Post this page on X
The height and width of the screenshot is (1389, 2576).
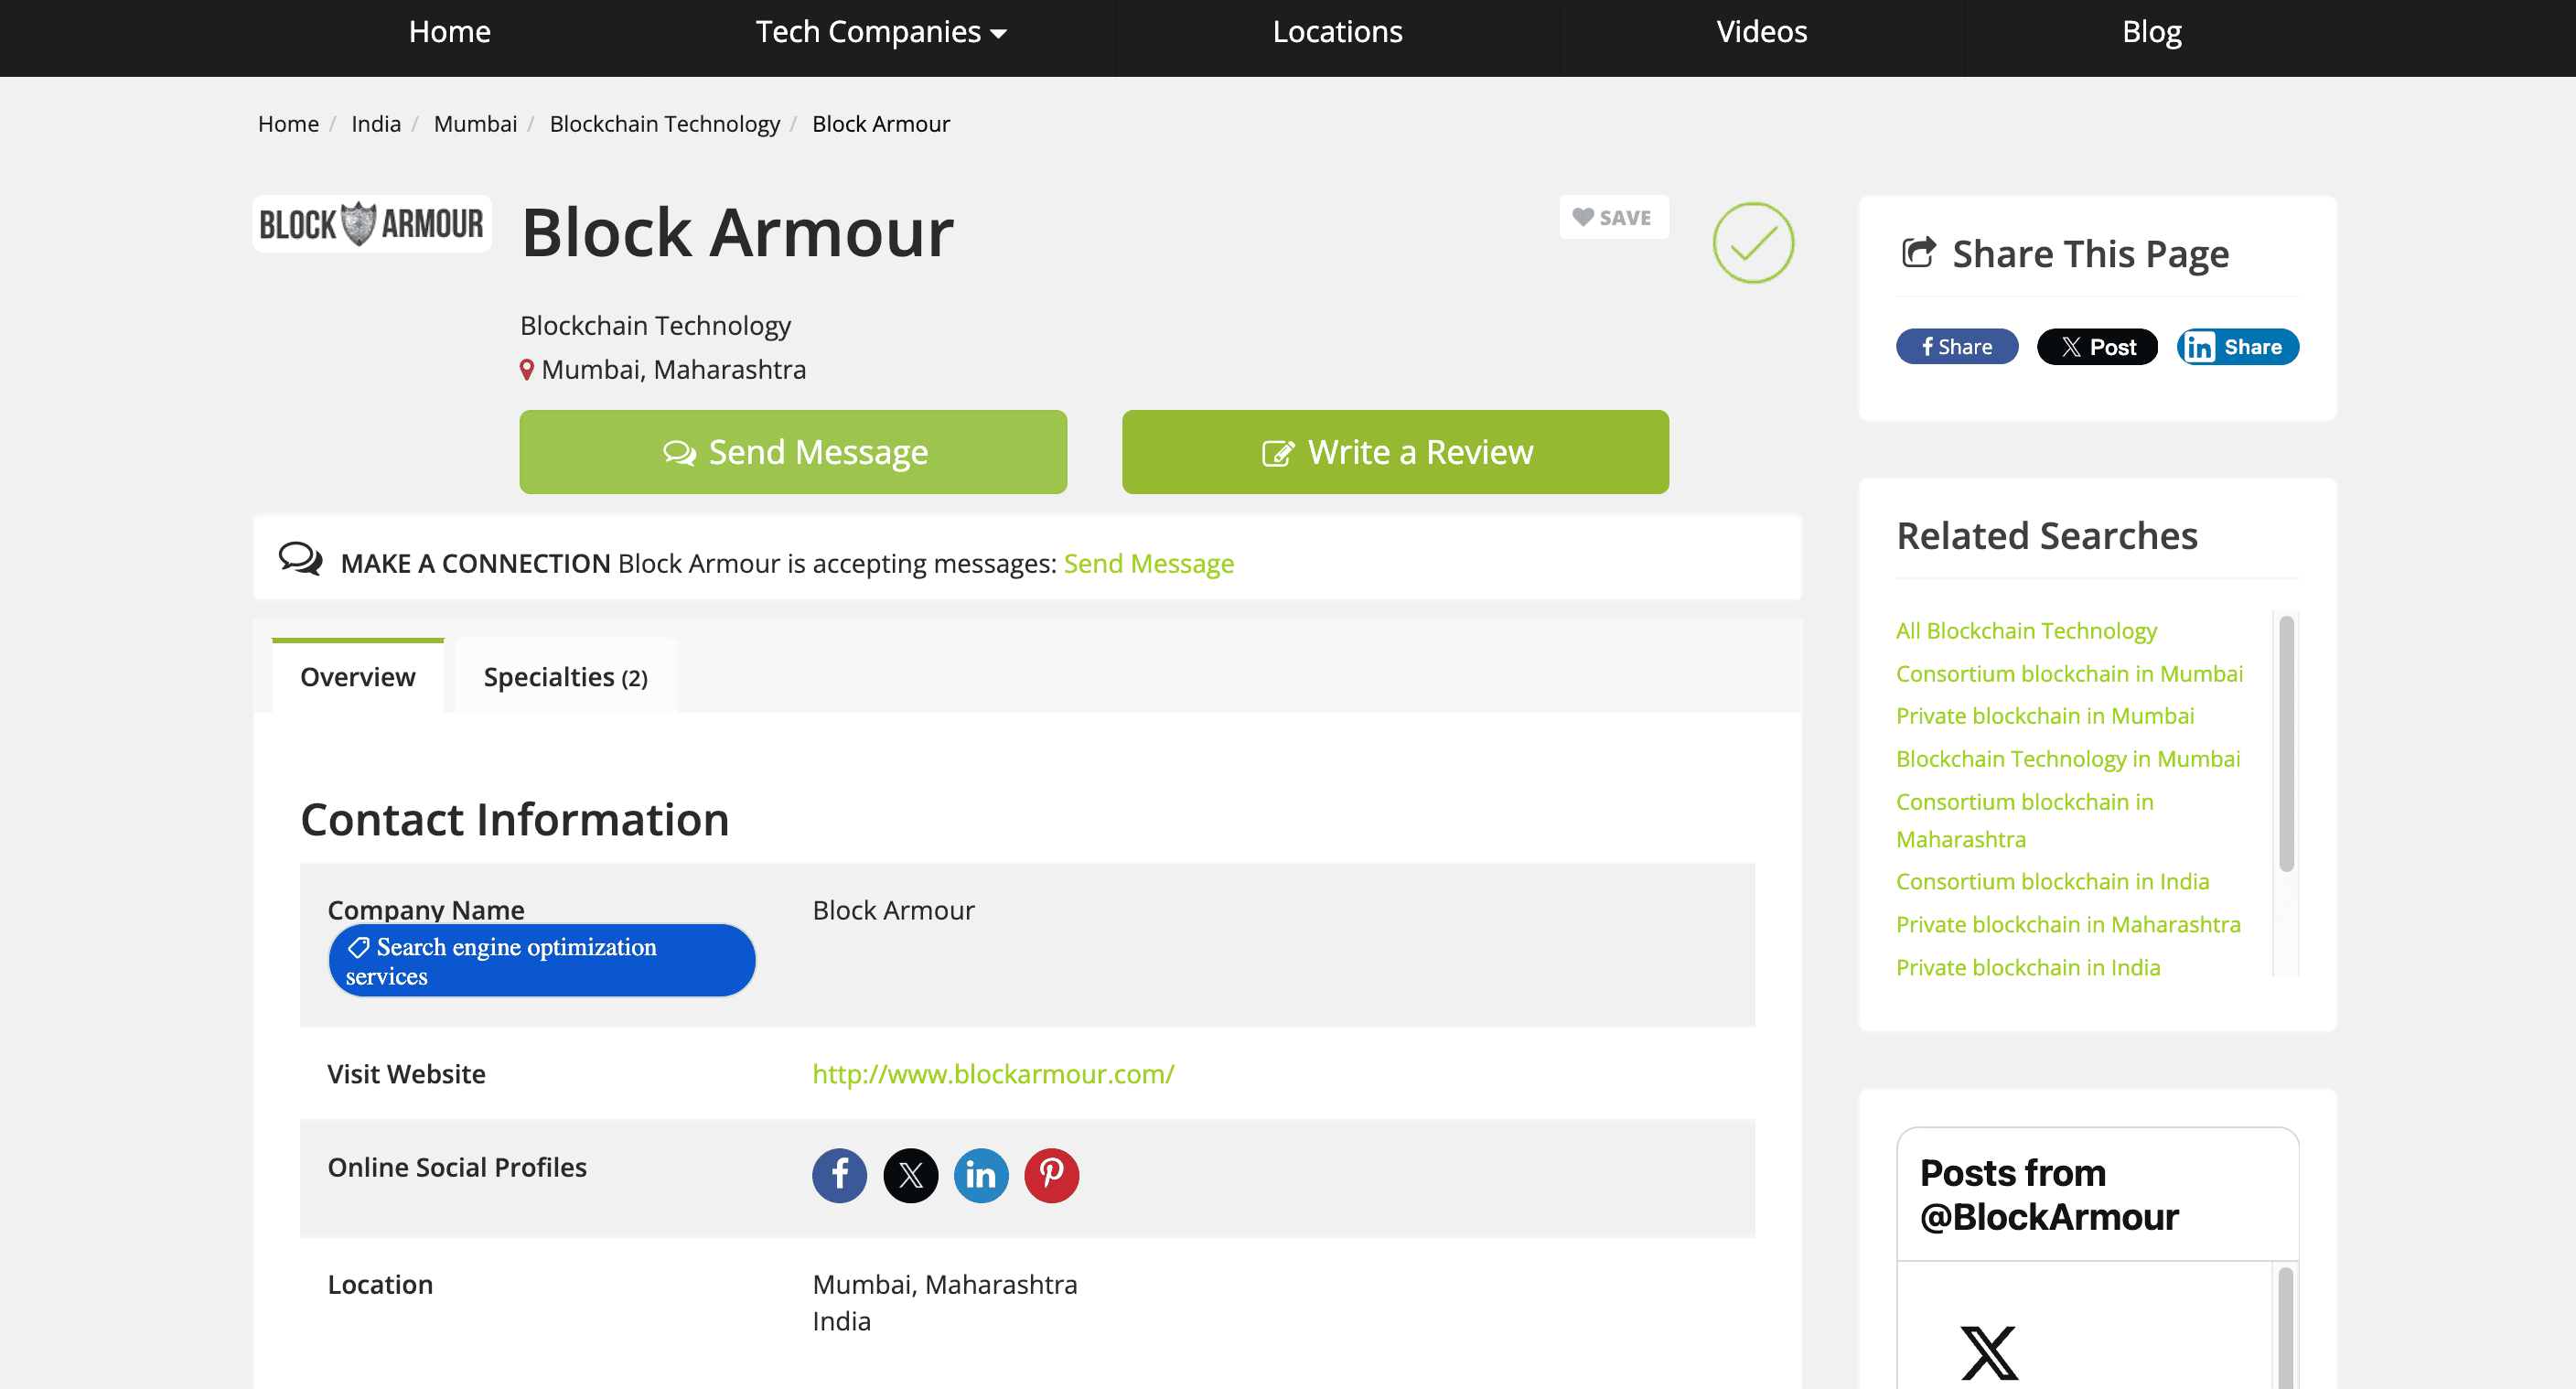tap(2096, 347)
